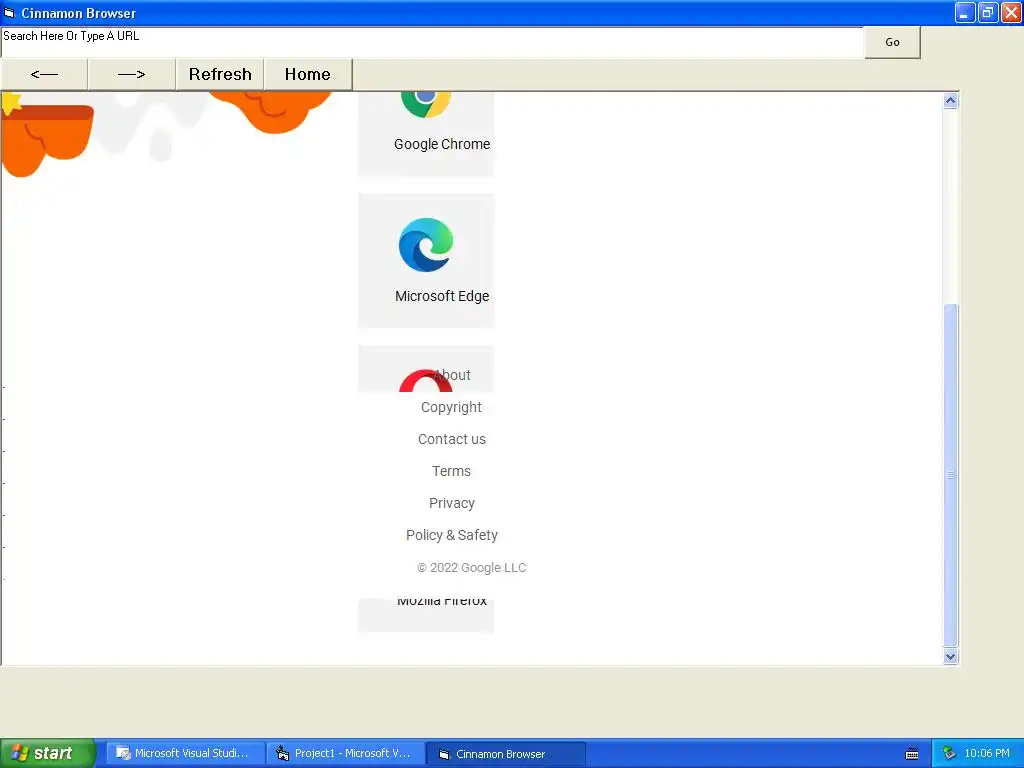Click the on-screen keyboard icon in taskbar

[912, 754]
